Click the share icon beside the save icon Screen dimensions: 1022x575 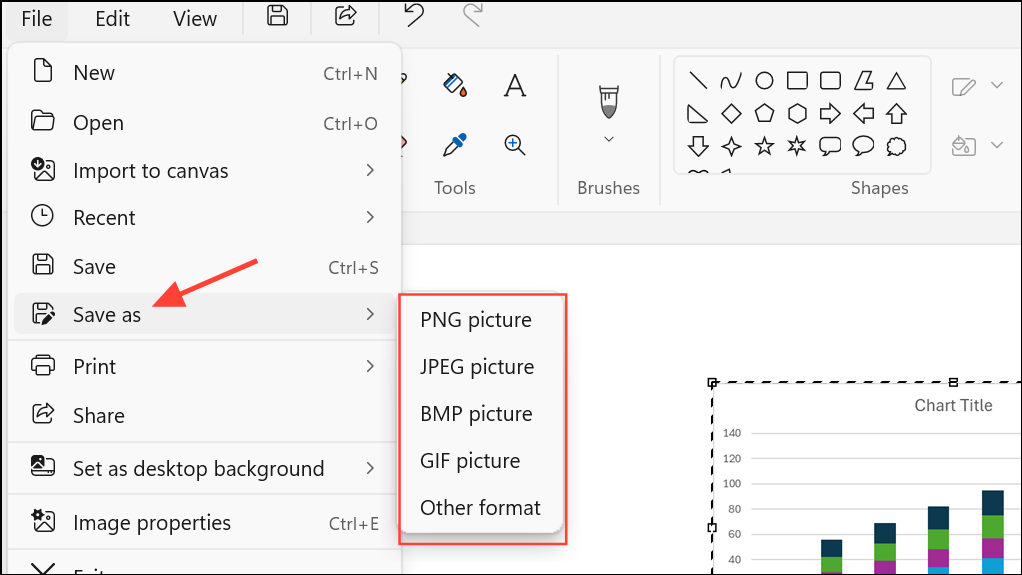[345, 15]
